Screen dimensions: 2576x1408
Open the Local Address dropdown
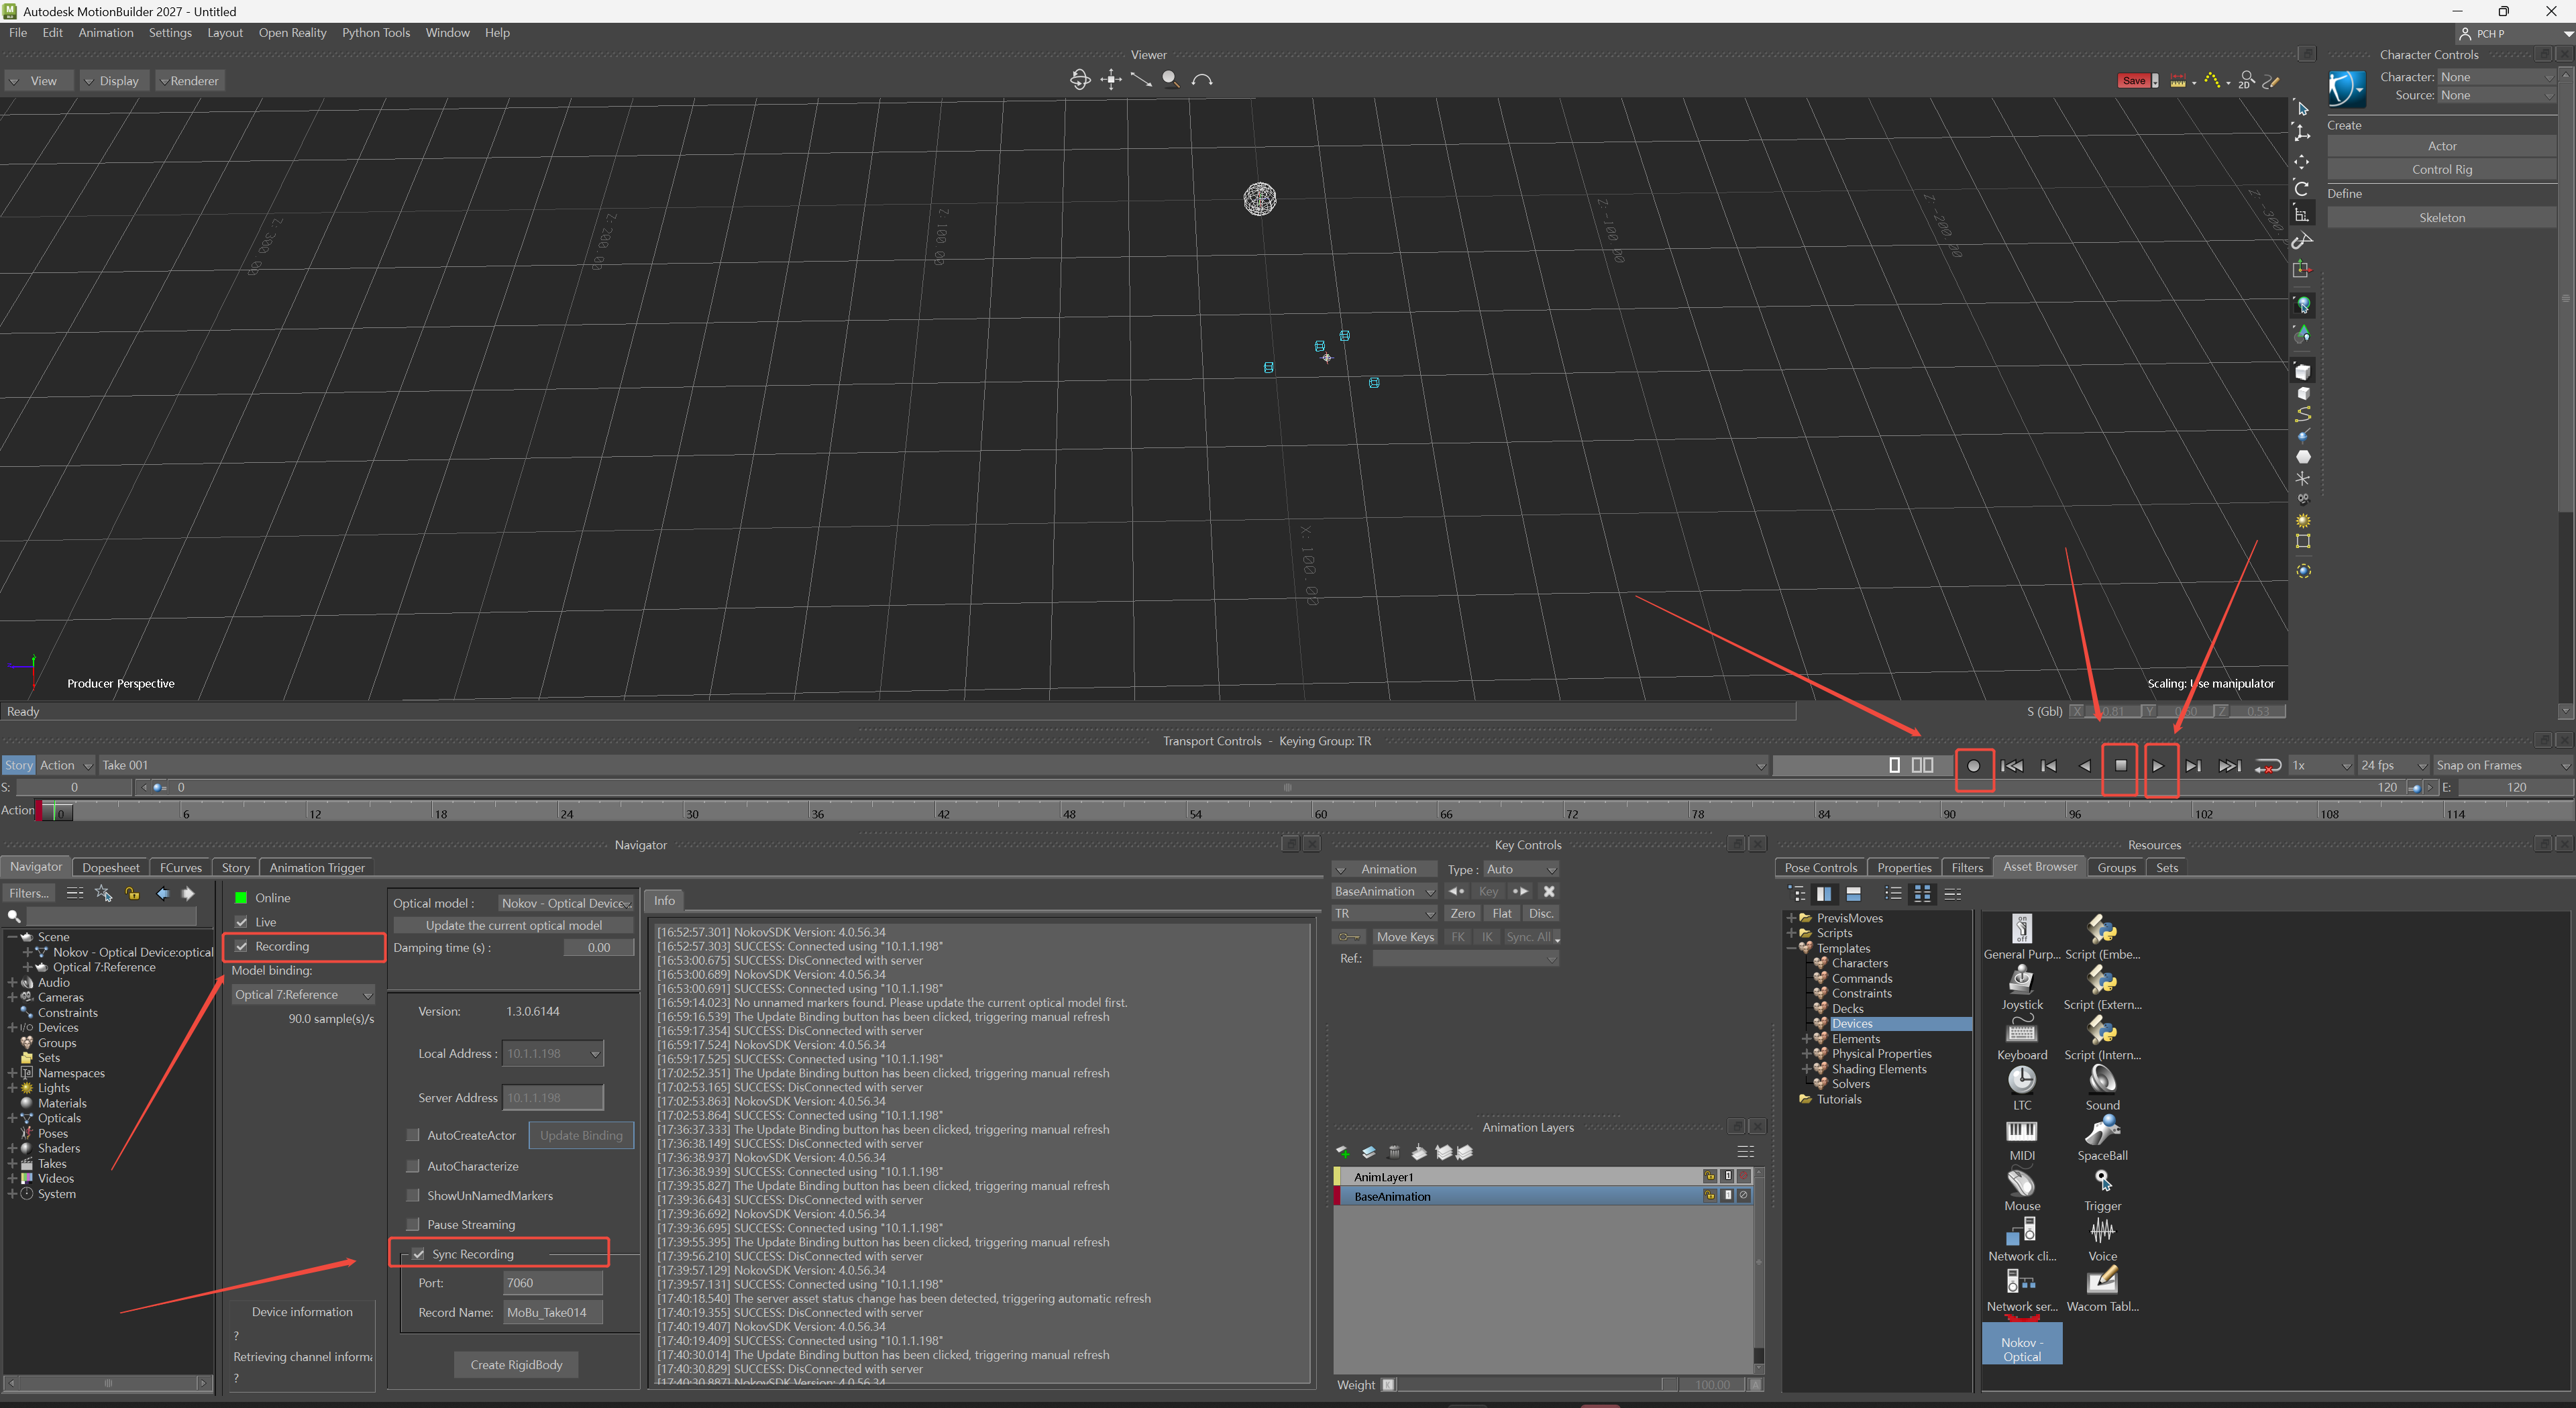click(x=553, y=1053)
